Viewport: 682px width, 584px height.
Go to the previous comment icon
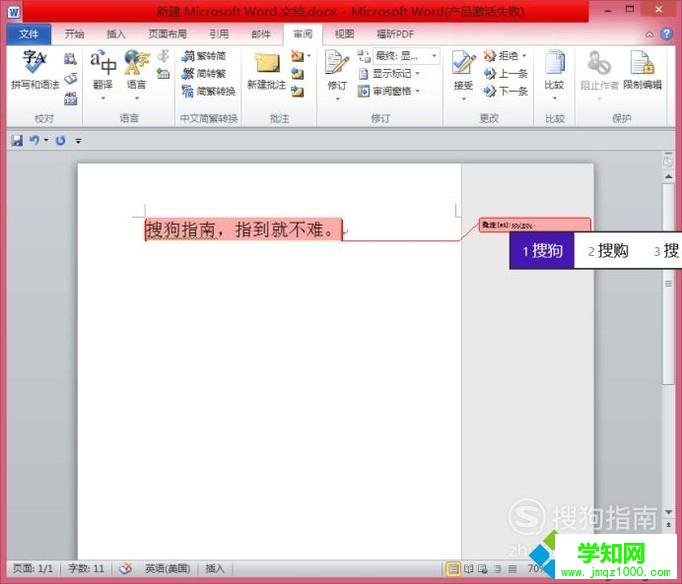pyautogui.click(x=298, y=74)
